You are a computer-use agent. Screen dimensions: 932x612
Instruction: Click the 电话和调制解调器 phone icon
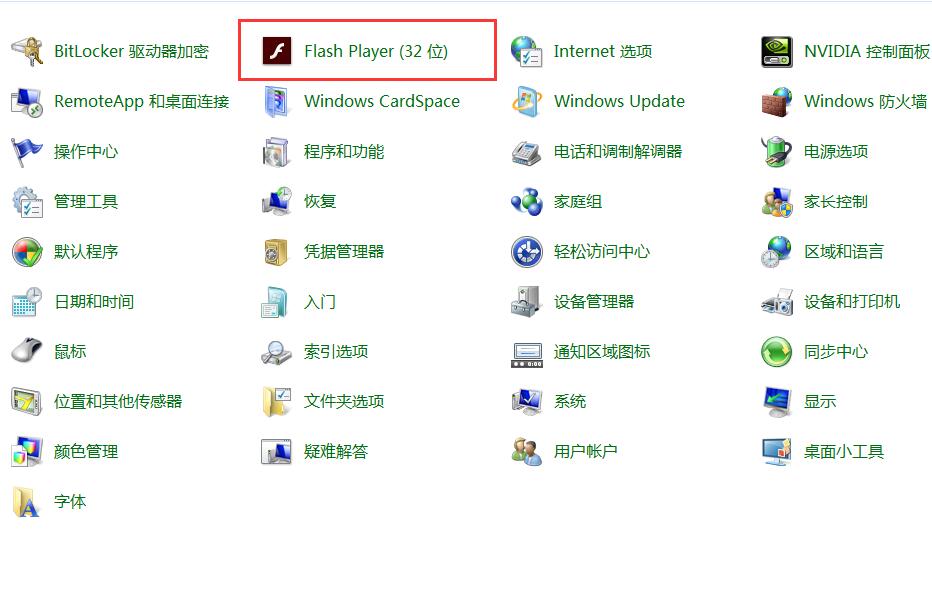(x=527, y=152)
